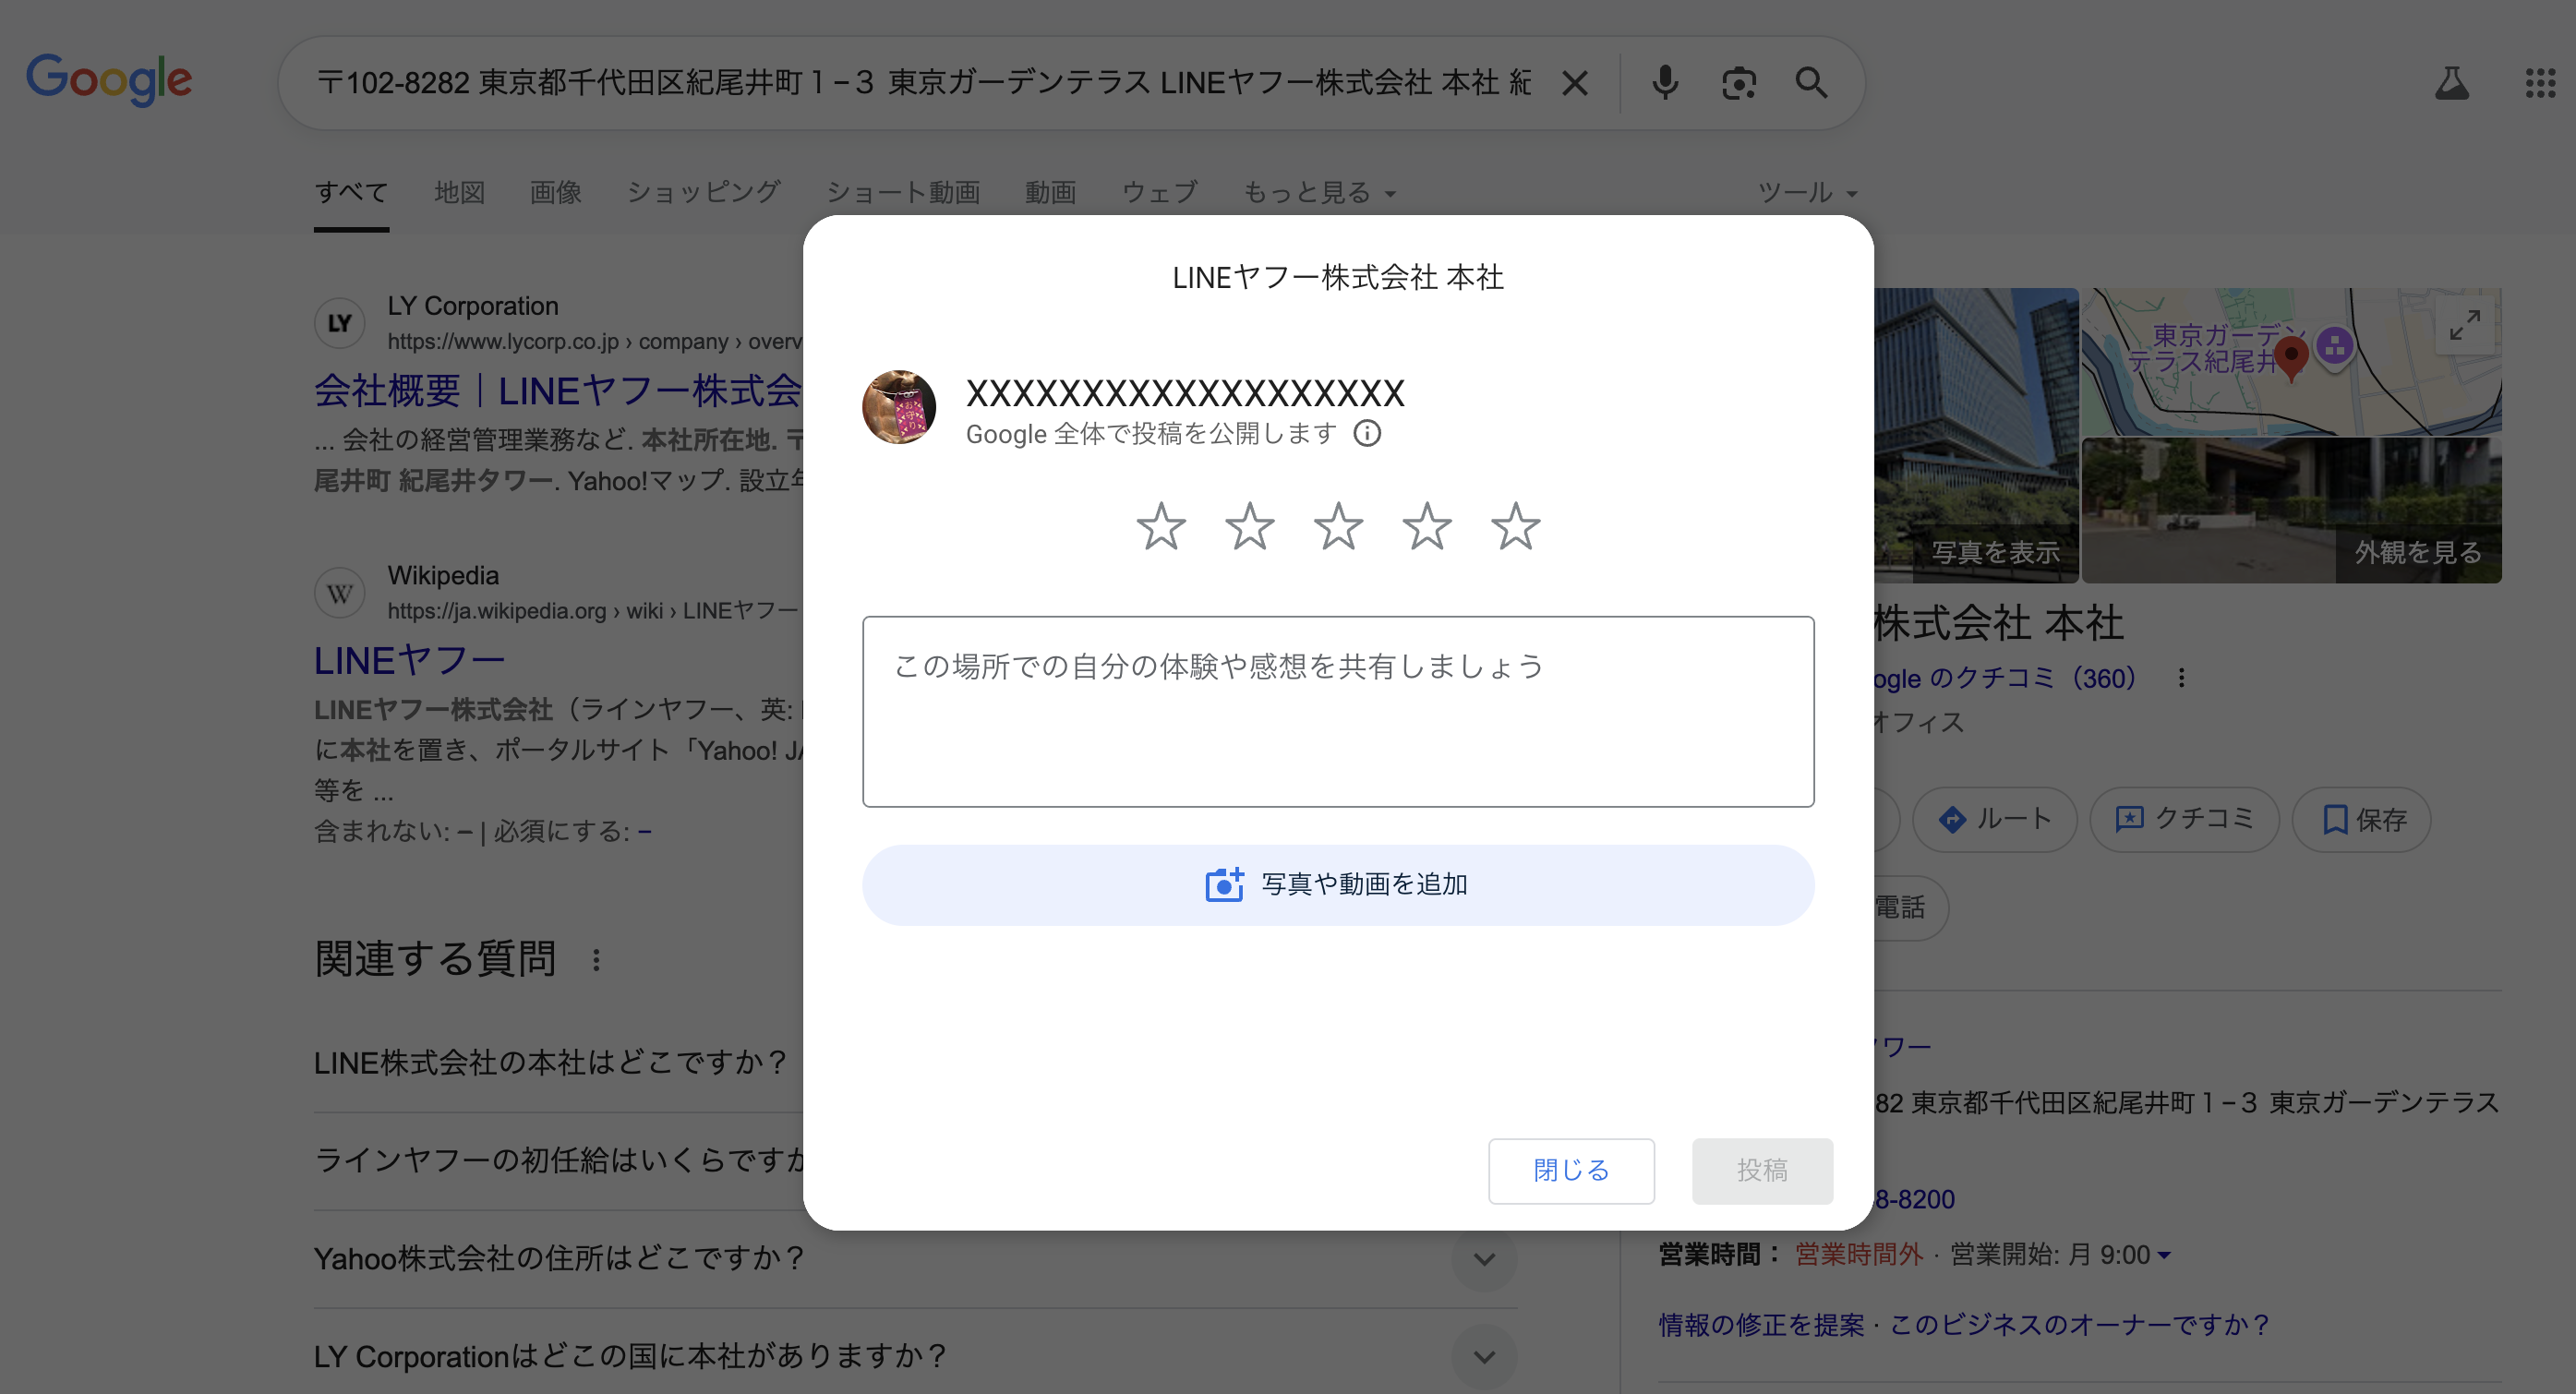Click inside the review text area

tap(1338, 711)
